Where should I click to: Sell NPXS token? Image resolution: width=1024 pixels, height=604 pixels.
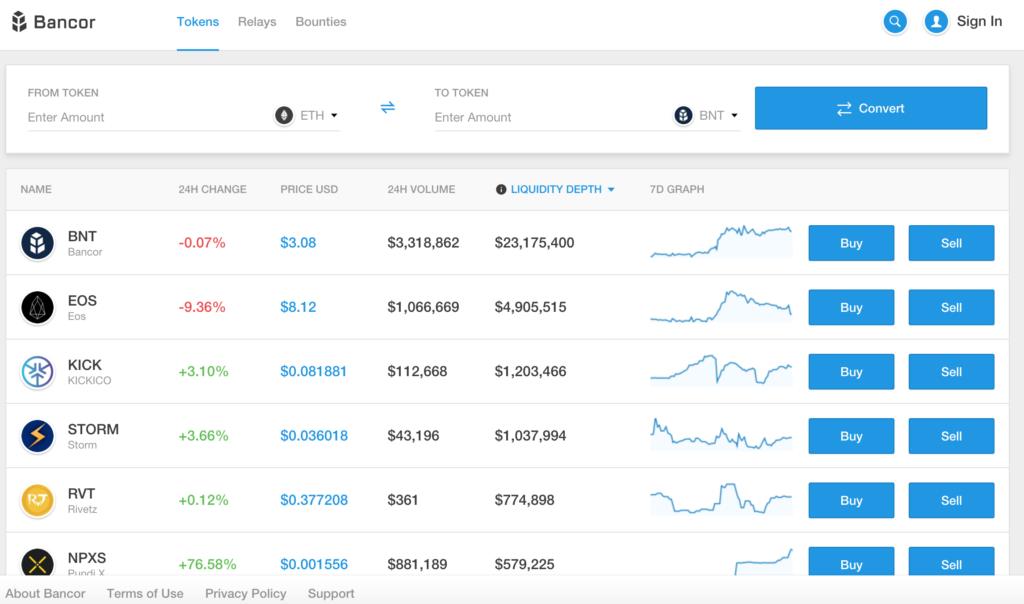pyautogui.click(x=951, y=562)
